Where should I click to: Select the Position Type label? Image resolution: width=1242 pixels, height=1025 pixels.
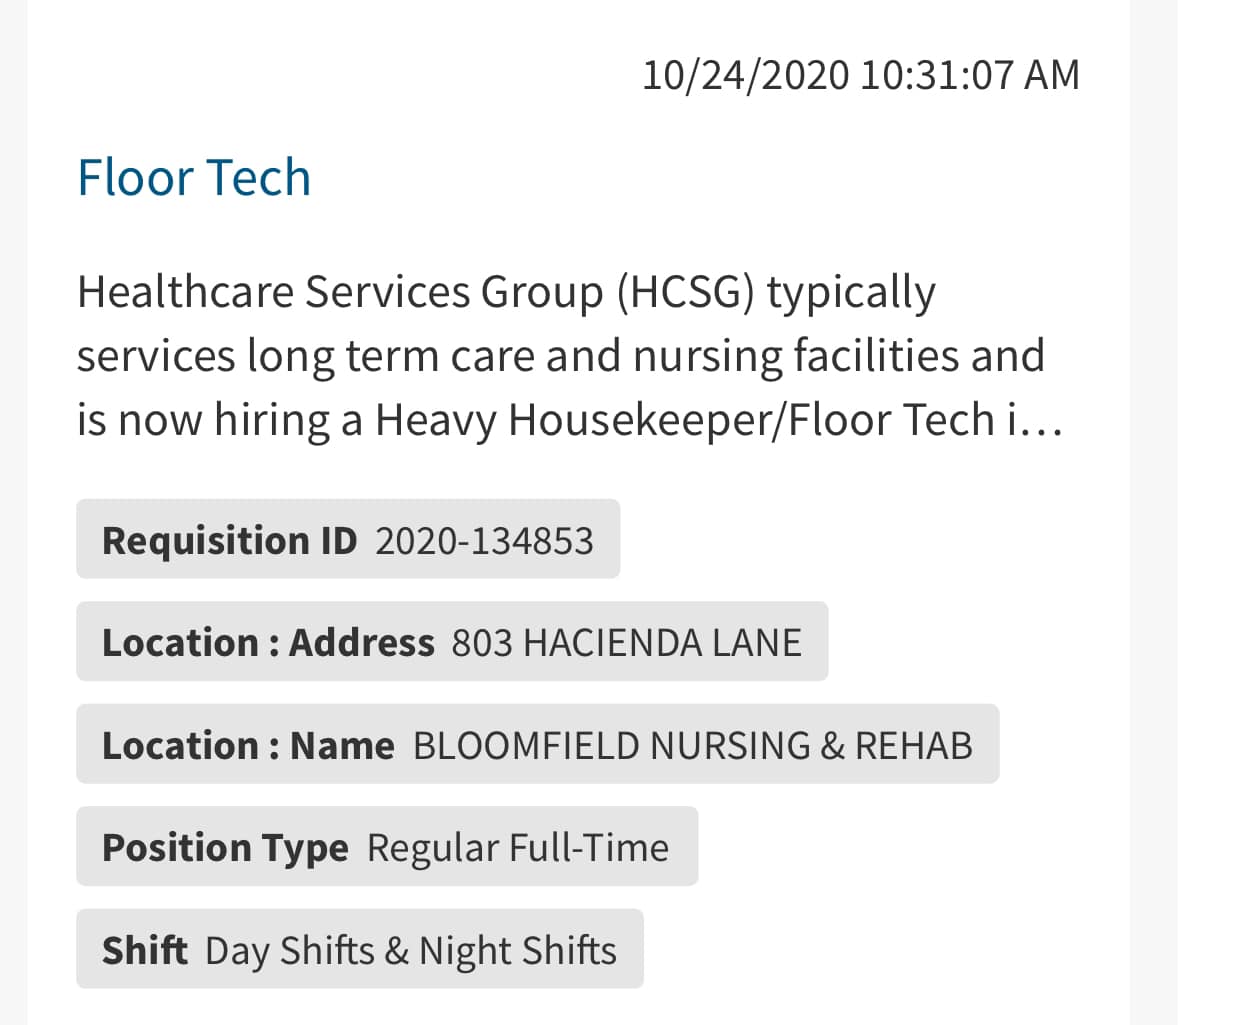225,848
